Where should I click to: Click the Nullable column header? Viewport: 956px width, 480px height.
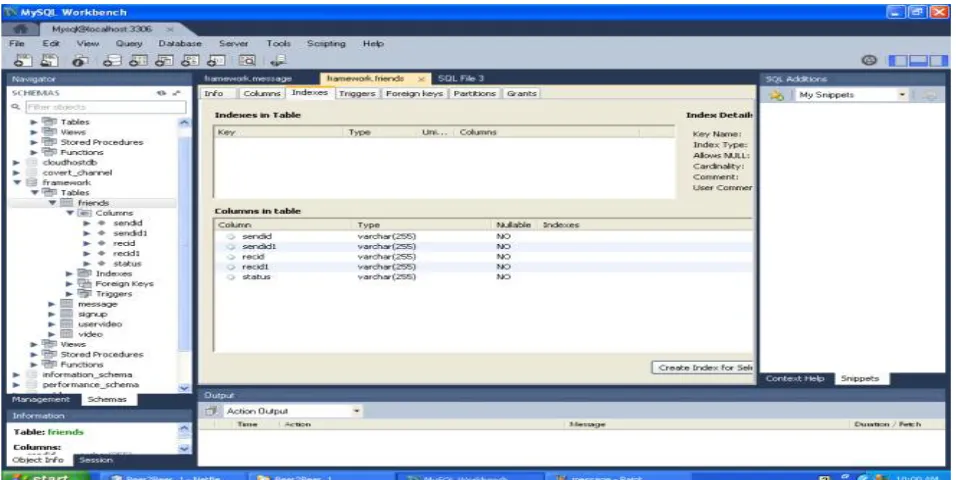coord(513,225)
